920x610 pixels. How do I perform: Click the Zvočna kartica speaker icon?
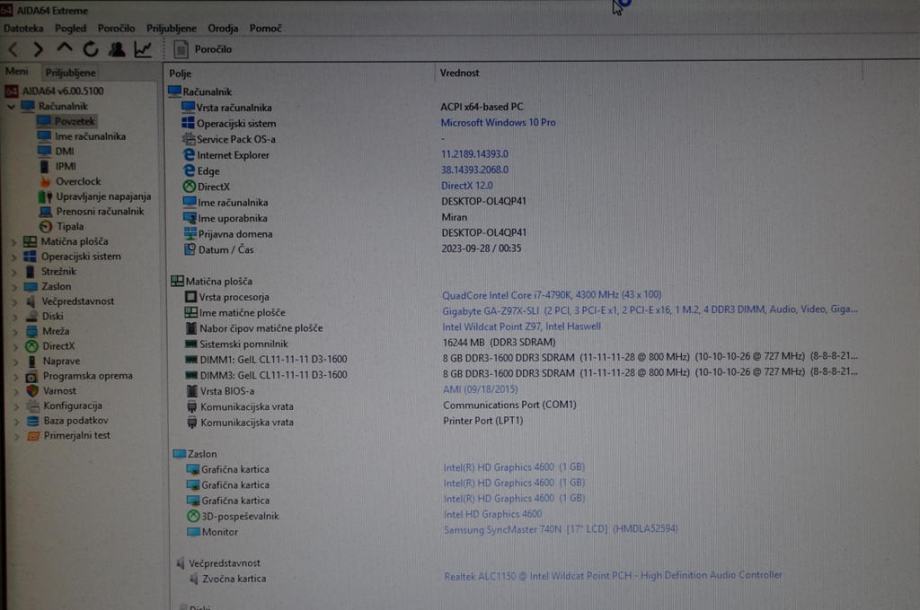tap(194, 579)
